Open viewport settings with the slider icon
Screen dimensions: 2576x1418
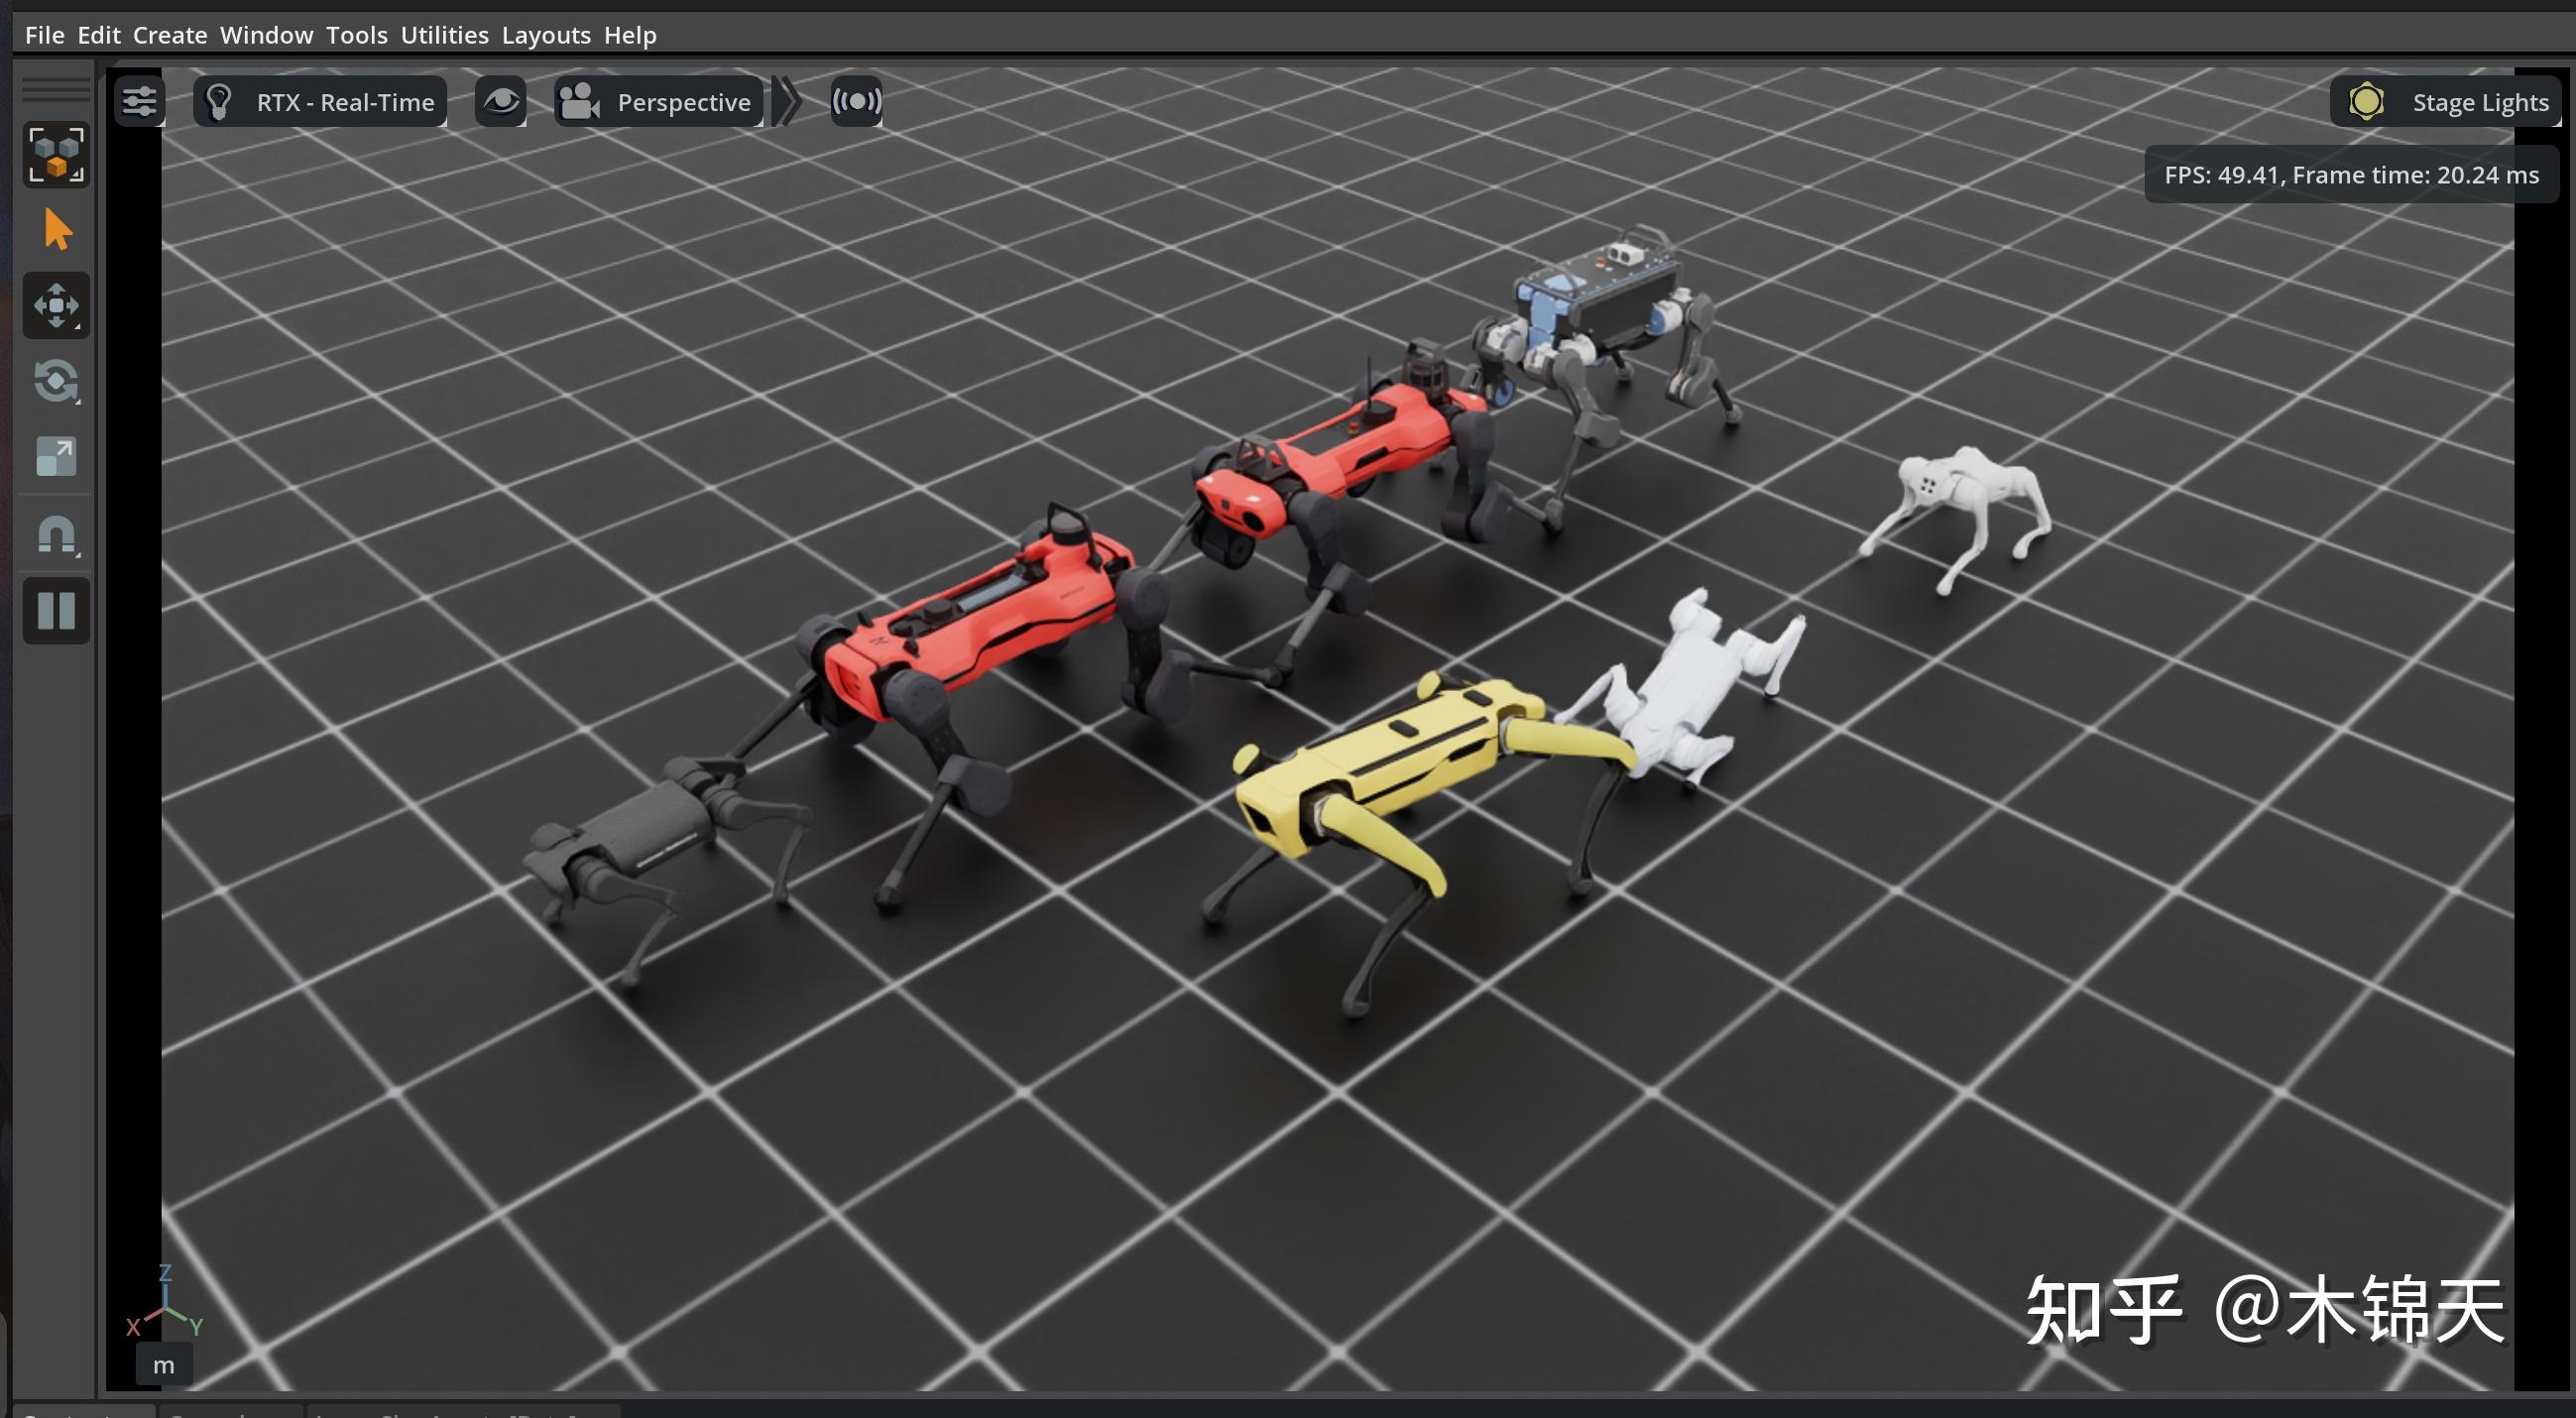coord(140,100)
